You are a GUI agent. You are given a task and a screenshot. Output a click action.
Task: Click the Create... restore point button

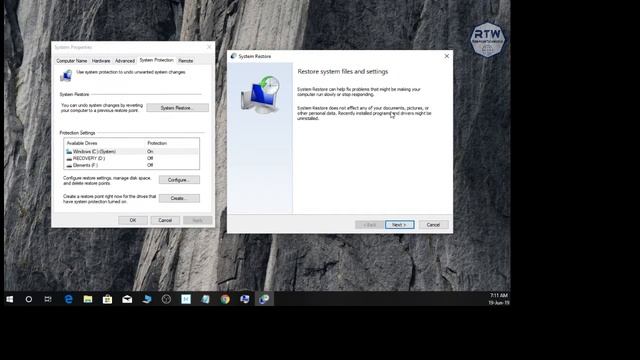[x=179, y=198]
